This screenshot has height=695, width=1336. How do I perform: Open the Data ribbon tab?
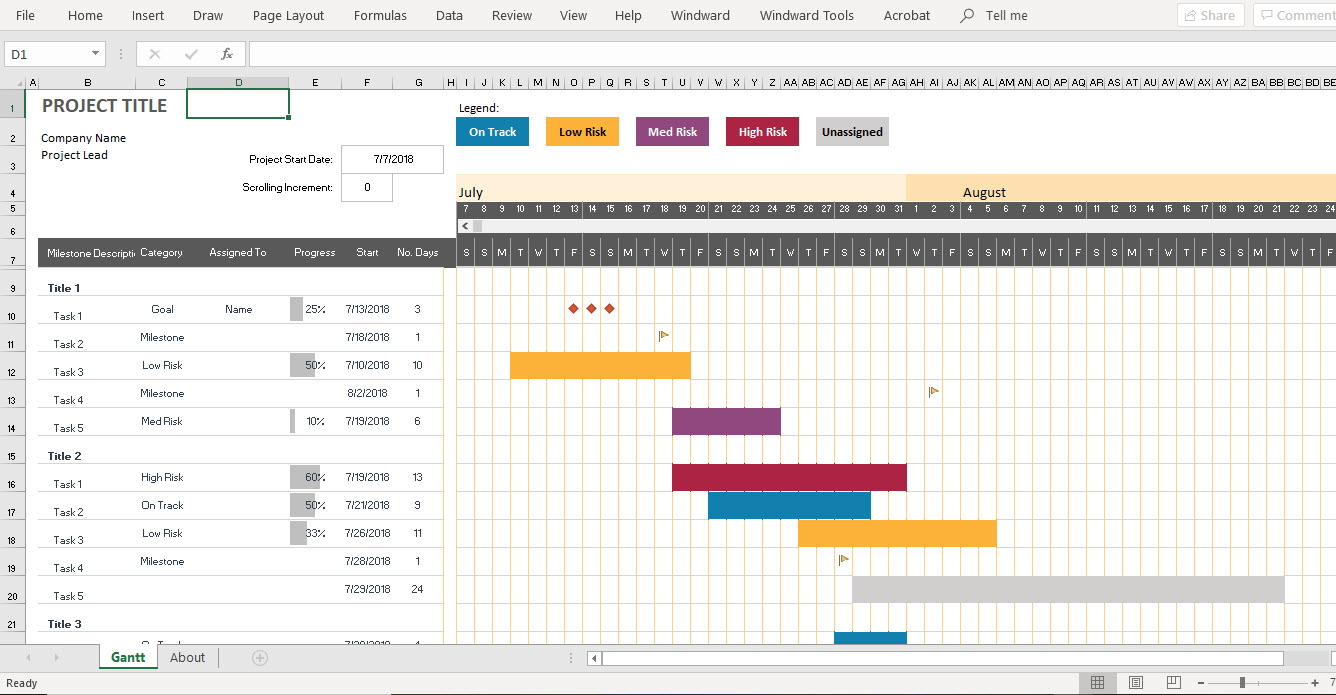(449, 16)
